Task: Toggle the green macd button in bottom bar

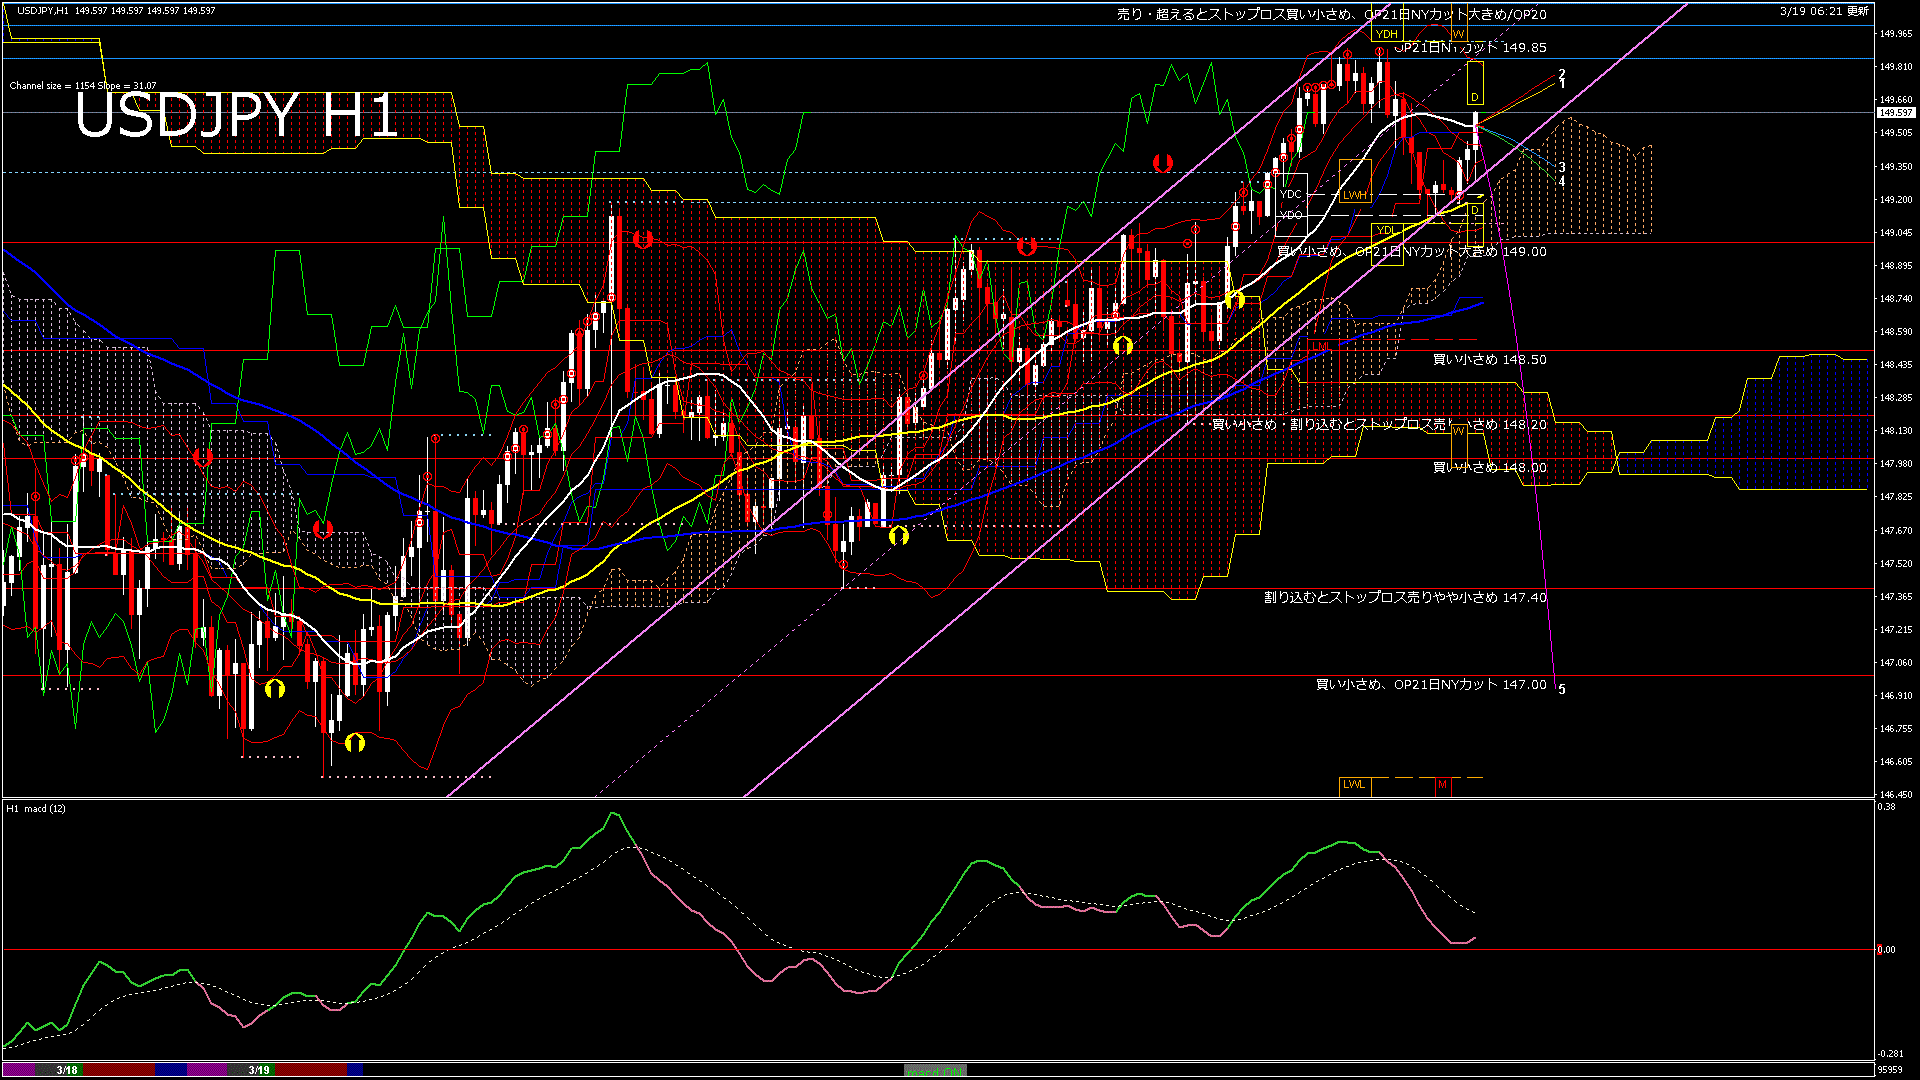Action: click(x=935, y=1071)
